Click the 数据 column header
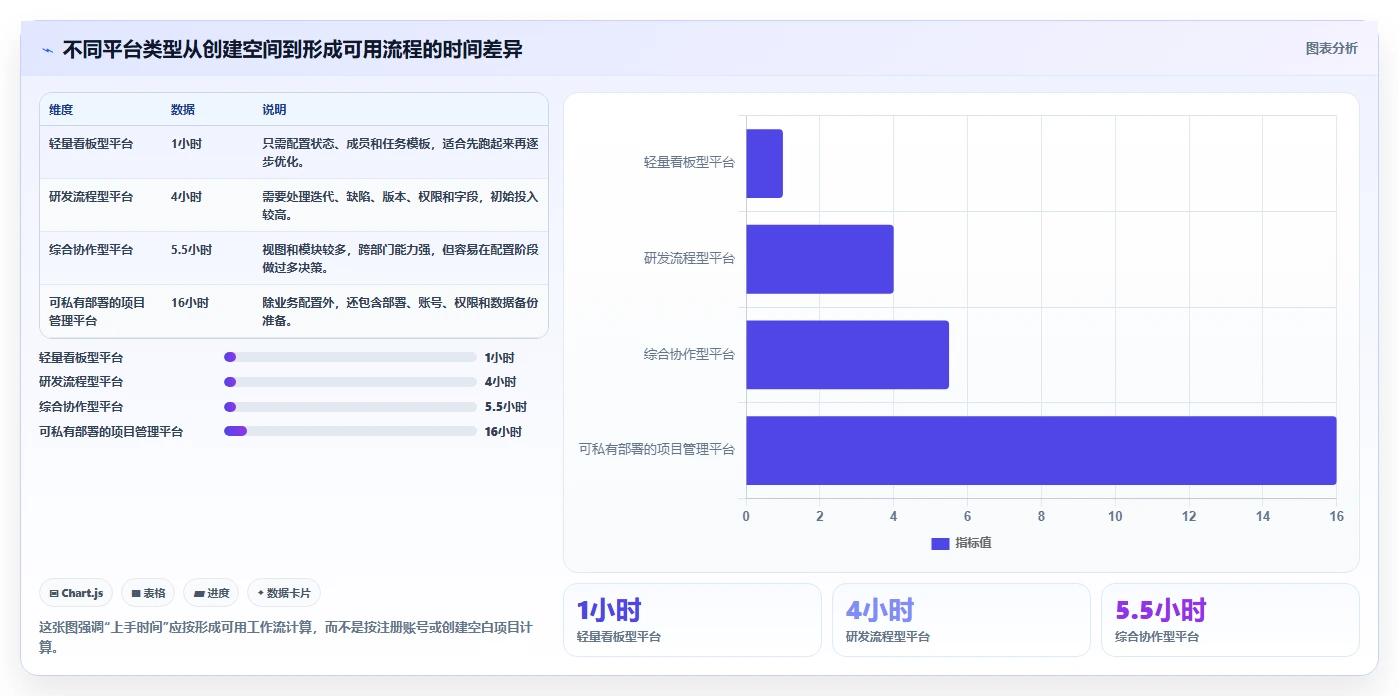The width and height of the screenshot is (1399, 696). coord(183,110)
